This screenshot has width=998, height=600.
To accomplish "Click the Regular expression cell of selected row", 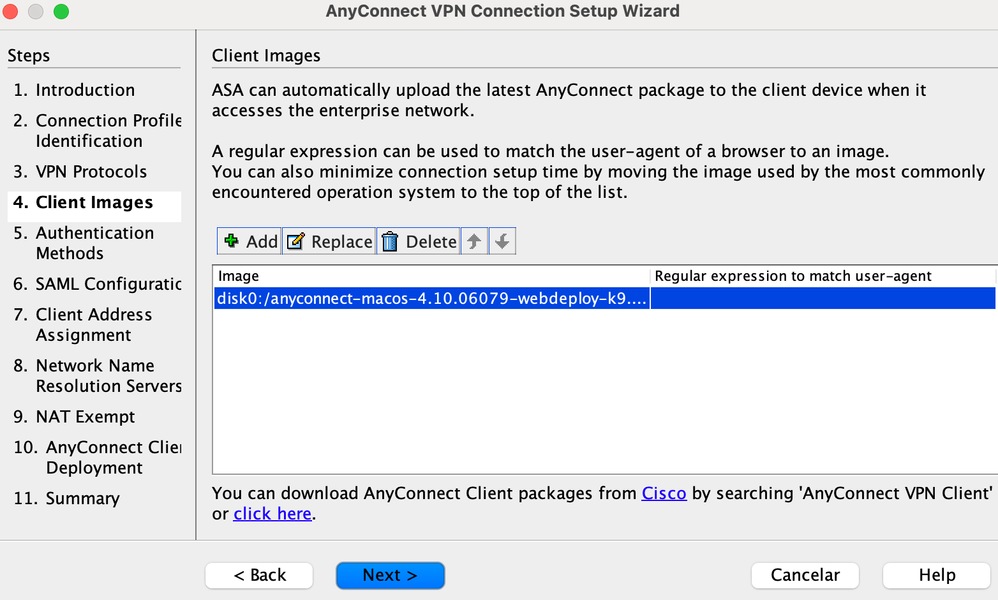I will click(822, 298).
